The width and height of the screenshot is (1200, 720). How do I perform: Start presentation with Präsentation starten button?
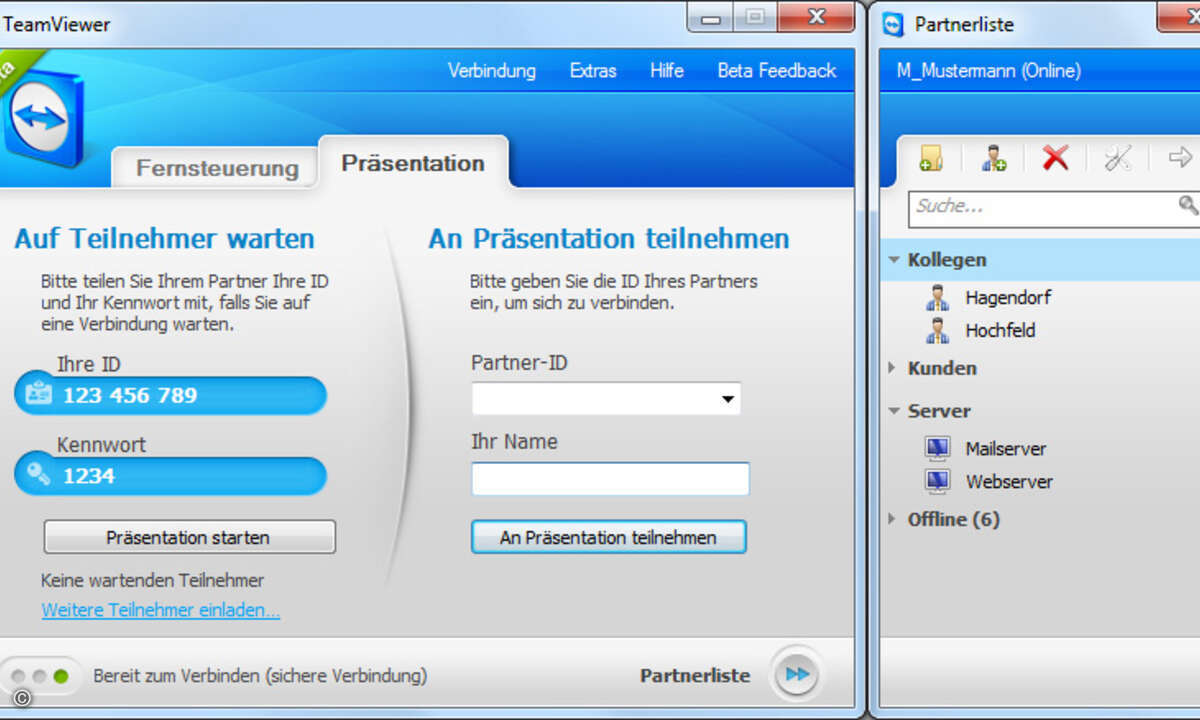(x=189, y=537)
